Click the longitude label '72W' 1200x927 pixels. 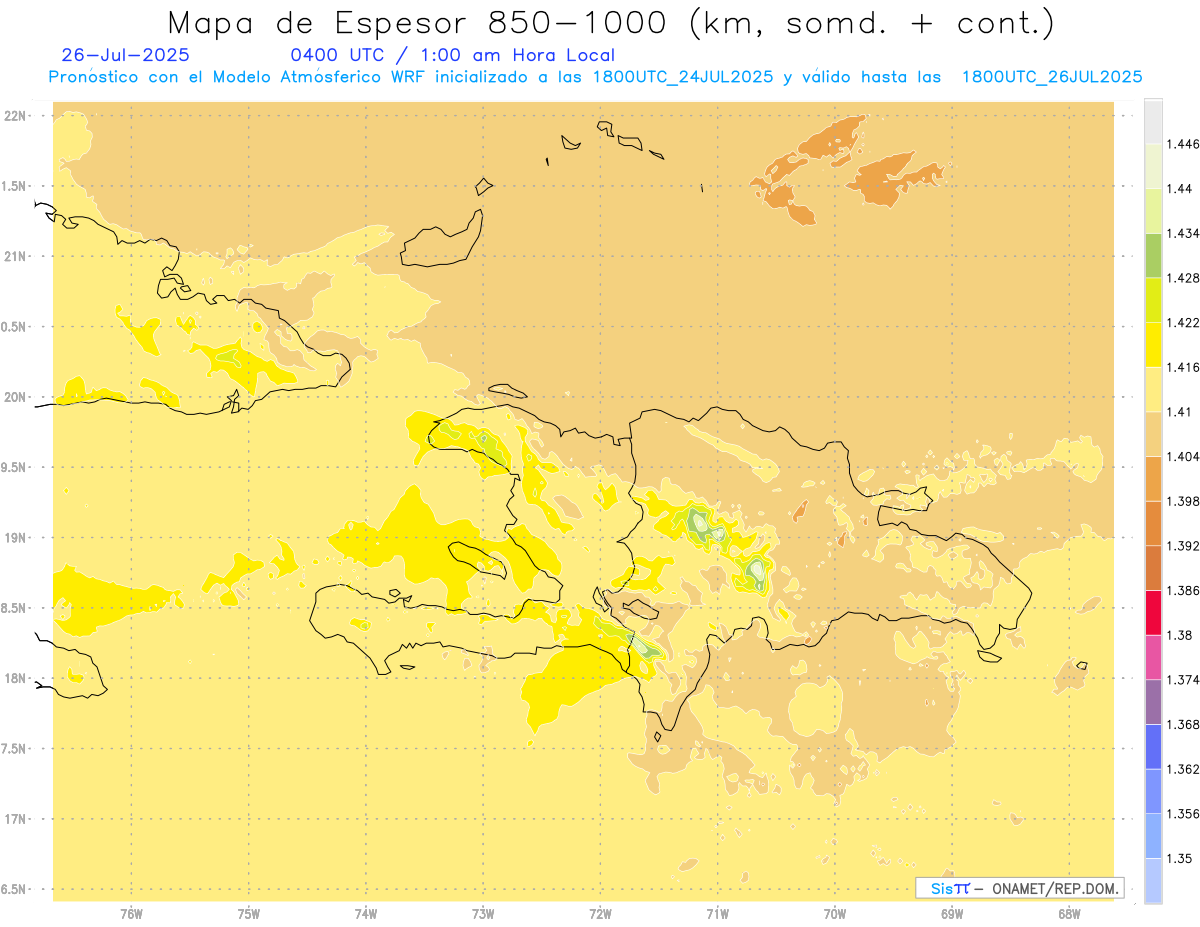[x=600, y=913]
